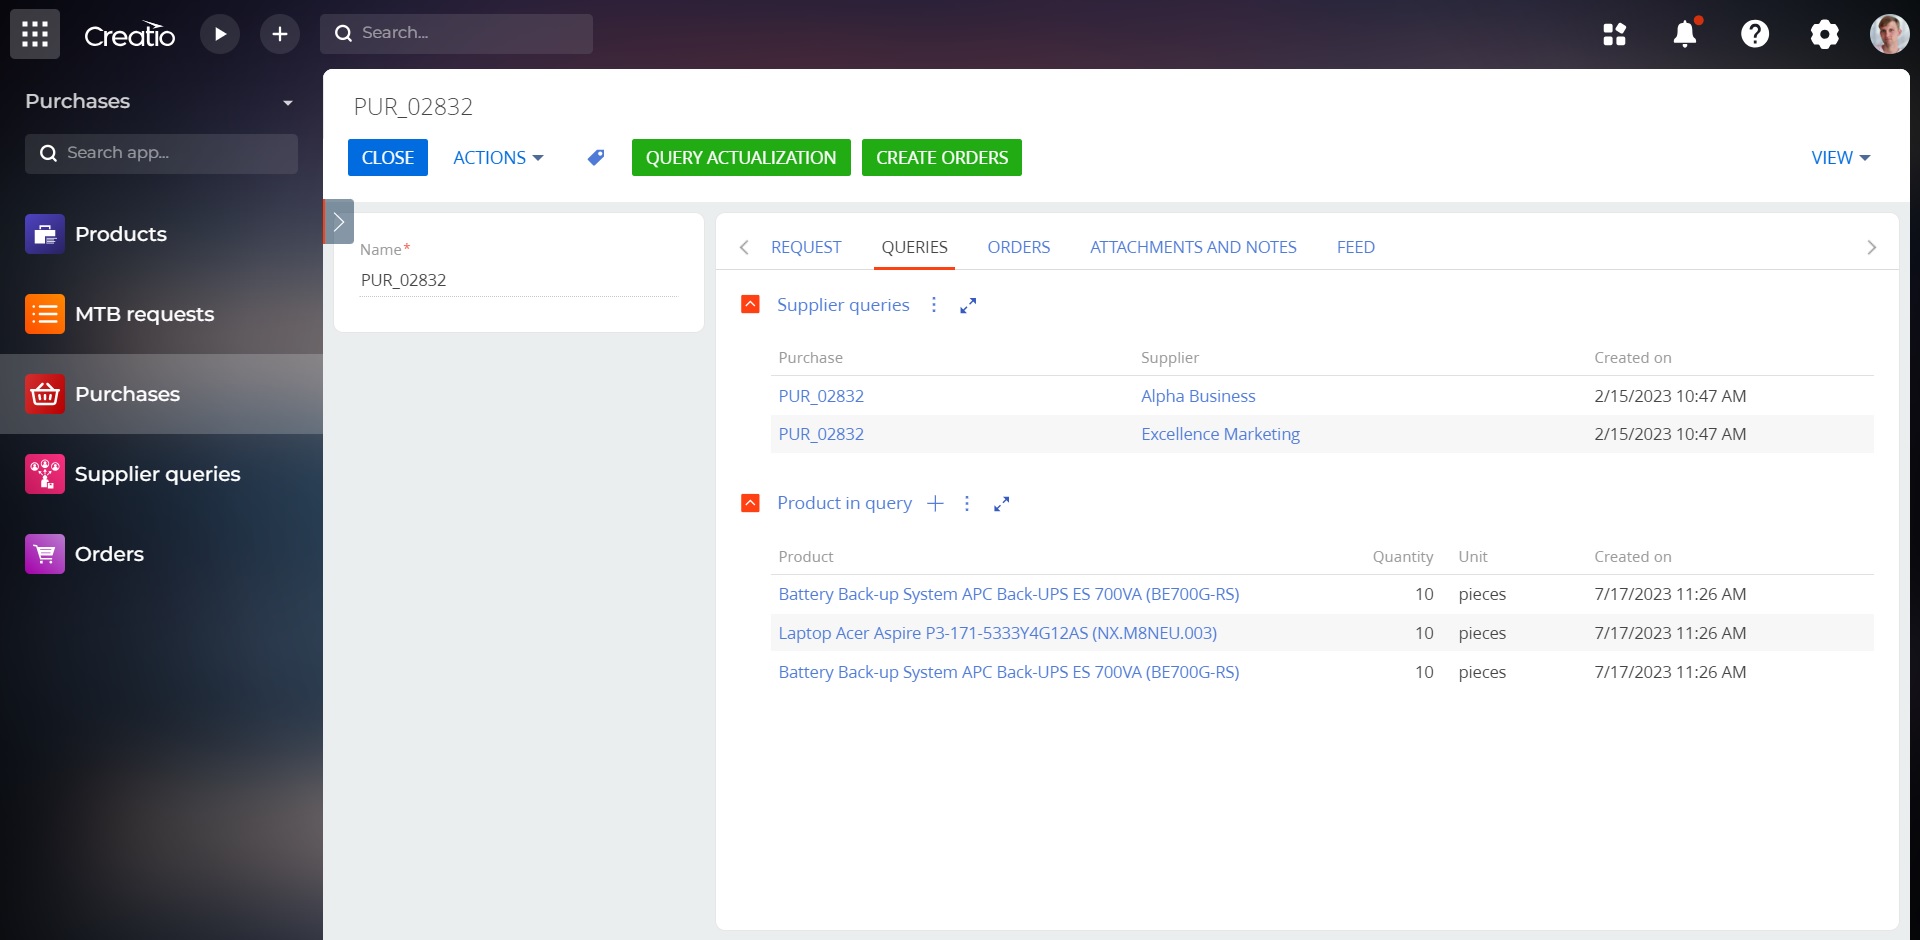Switch to the ORDERS tab
Viewport: 1920px width, 940px height.
coord(1018,247)
